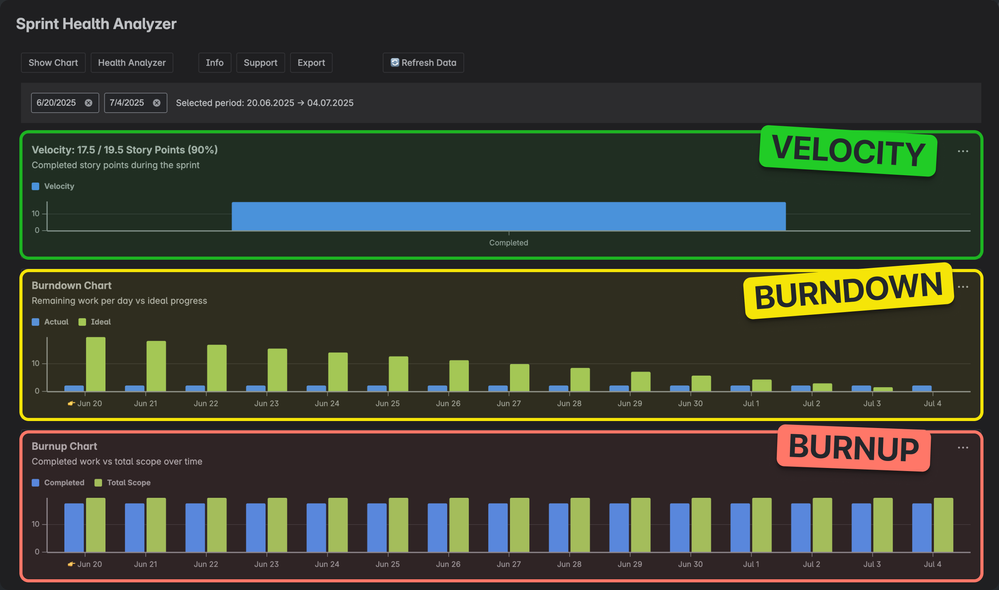Clear the 7/4/2025 end date

coord(157,103)
